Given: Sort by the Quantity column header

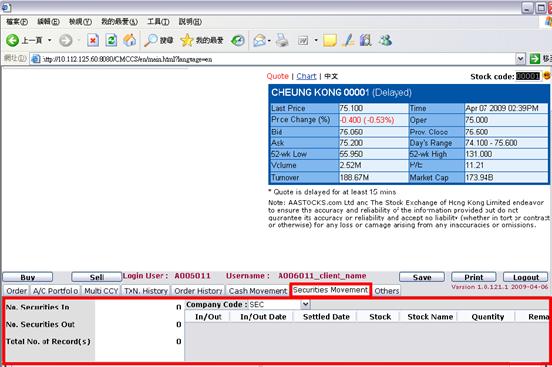Looking at the screenshot, I should [488, 317].
